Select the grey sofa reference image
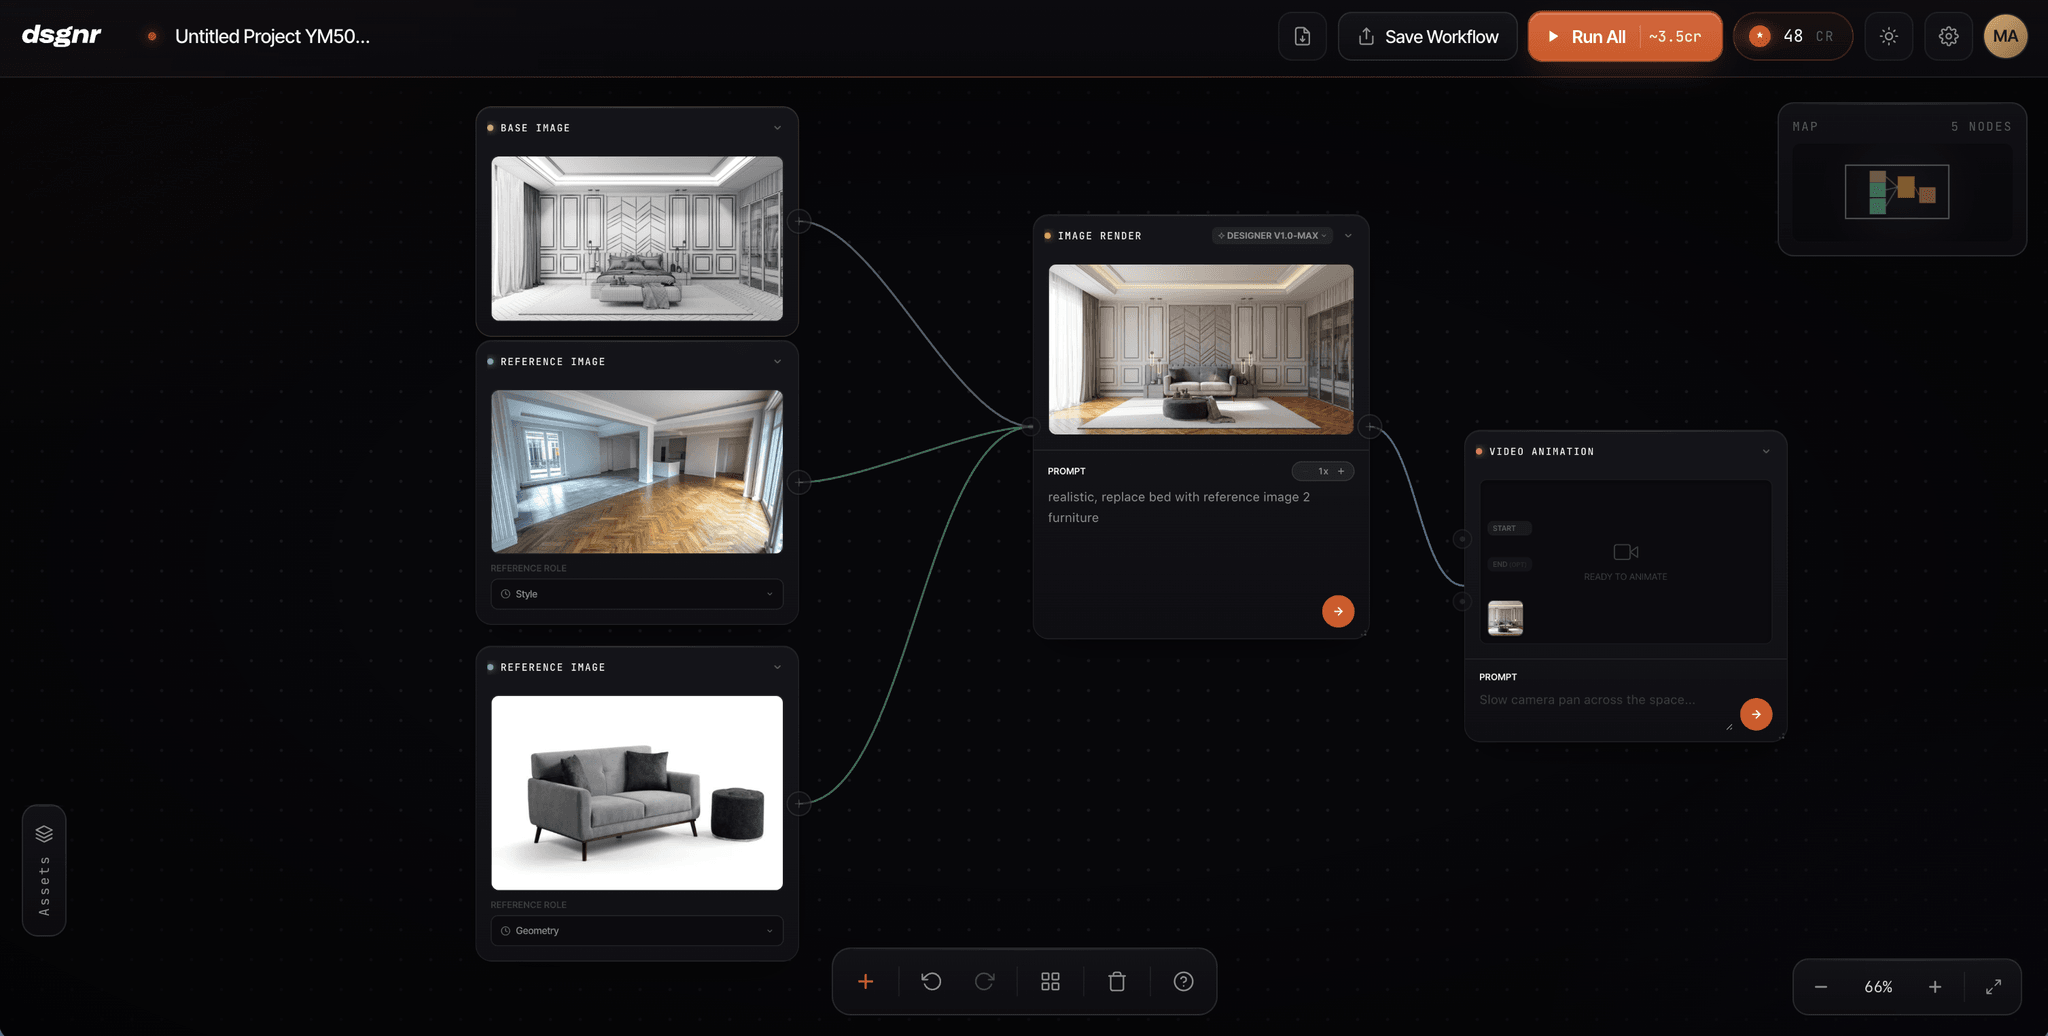Screen dimensions: 2048x1036 [x=637, y=793]
